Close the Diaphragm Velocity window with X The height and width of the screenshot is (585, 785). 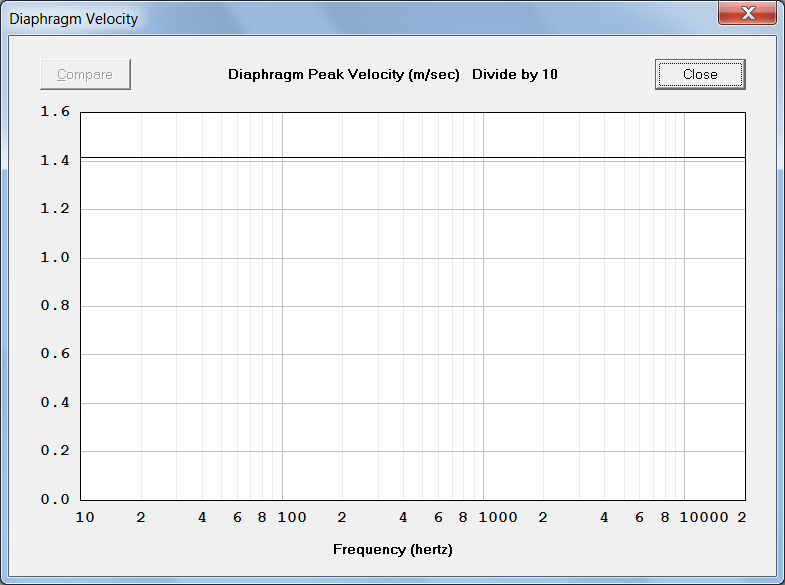747,13
